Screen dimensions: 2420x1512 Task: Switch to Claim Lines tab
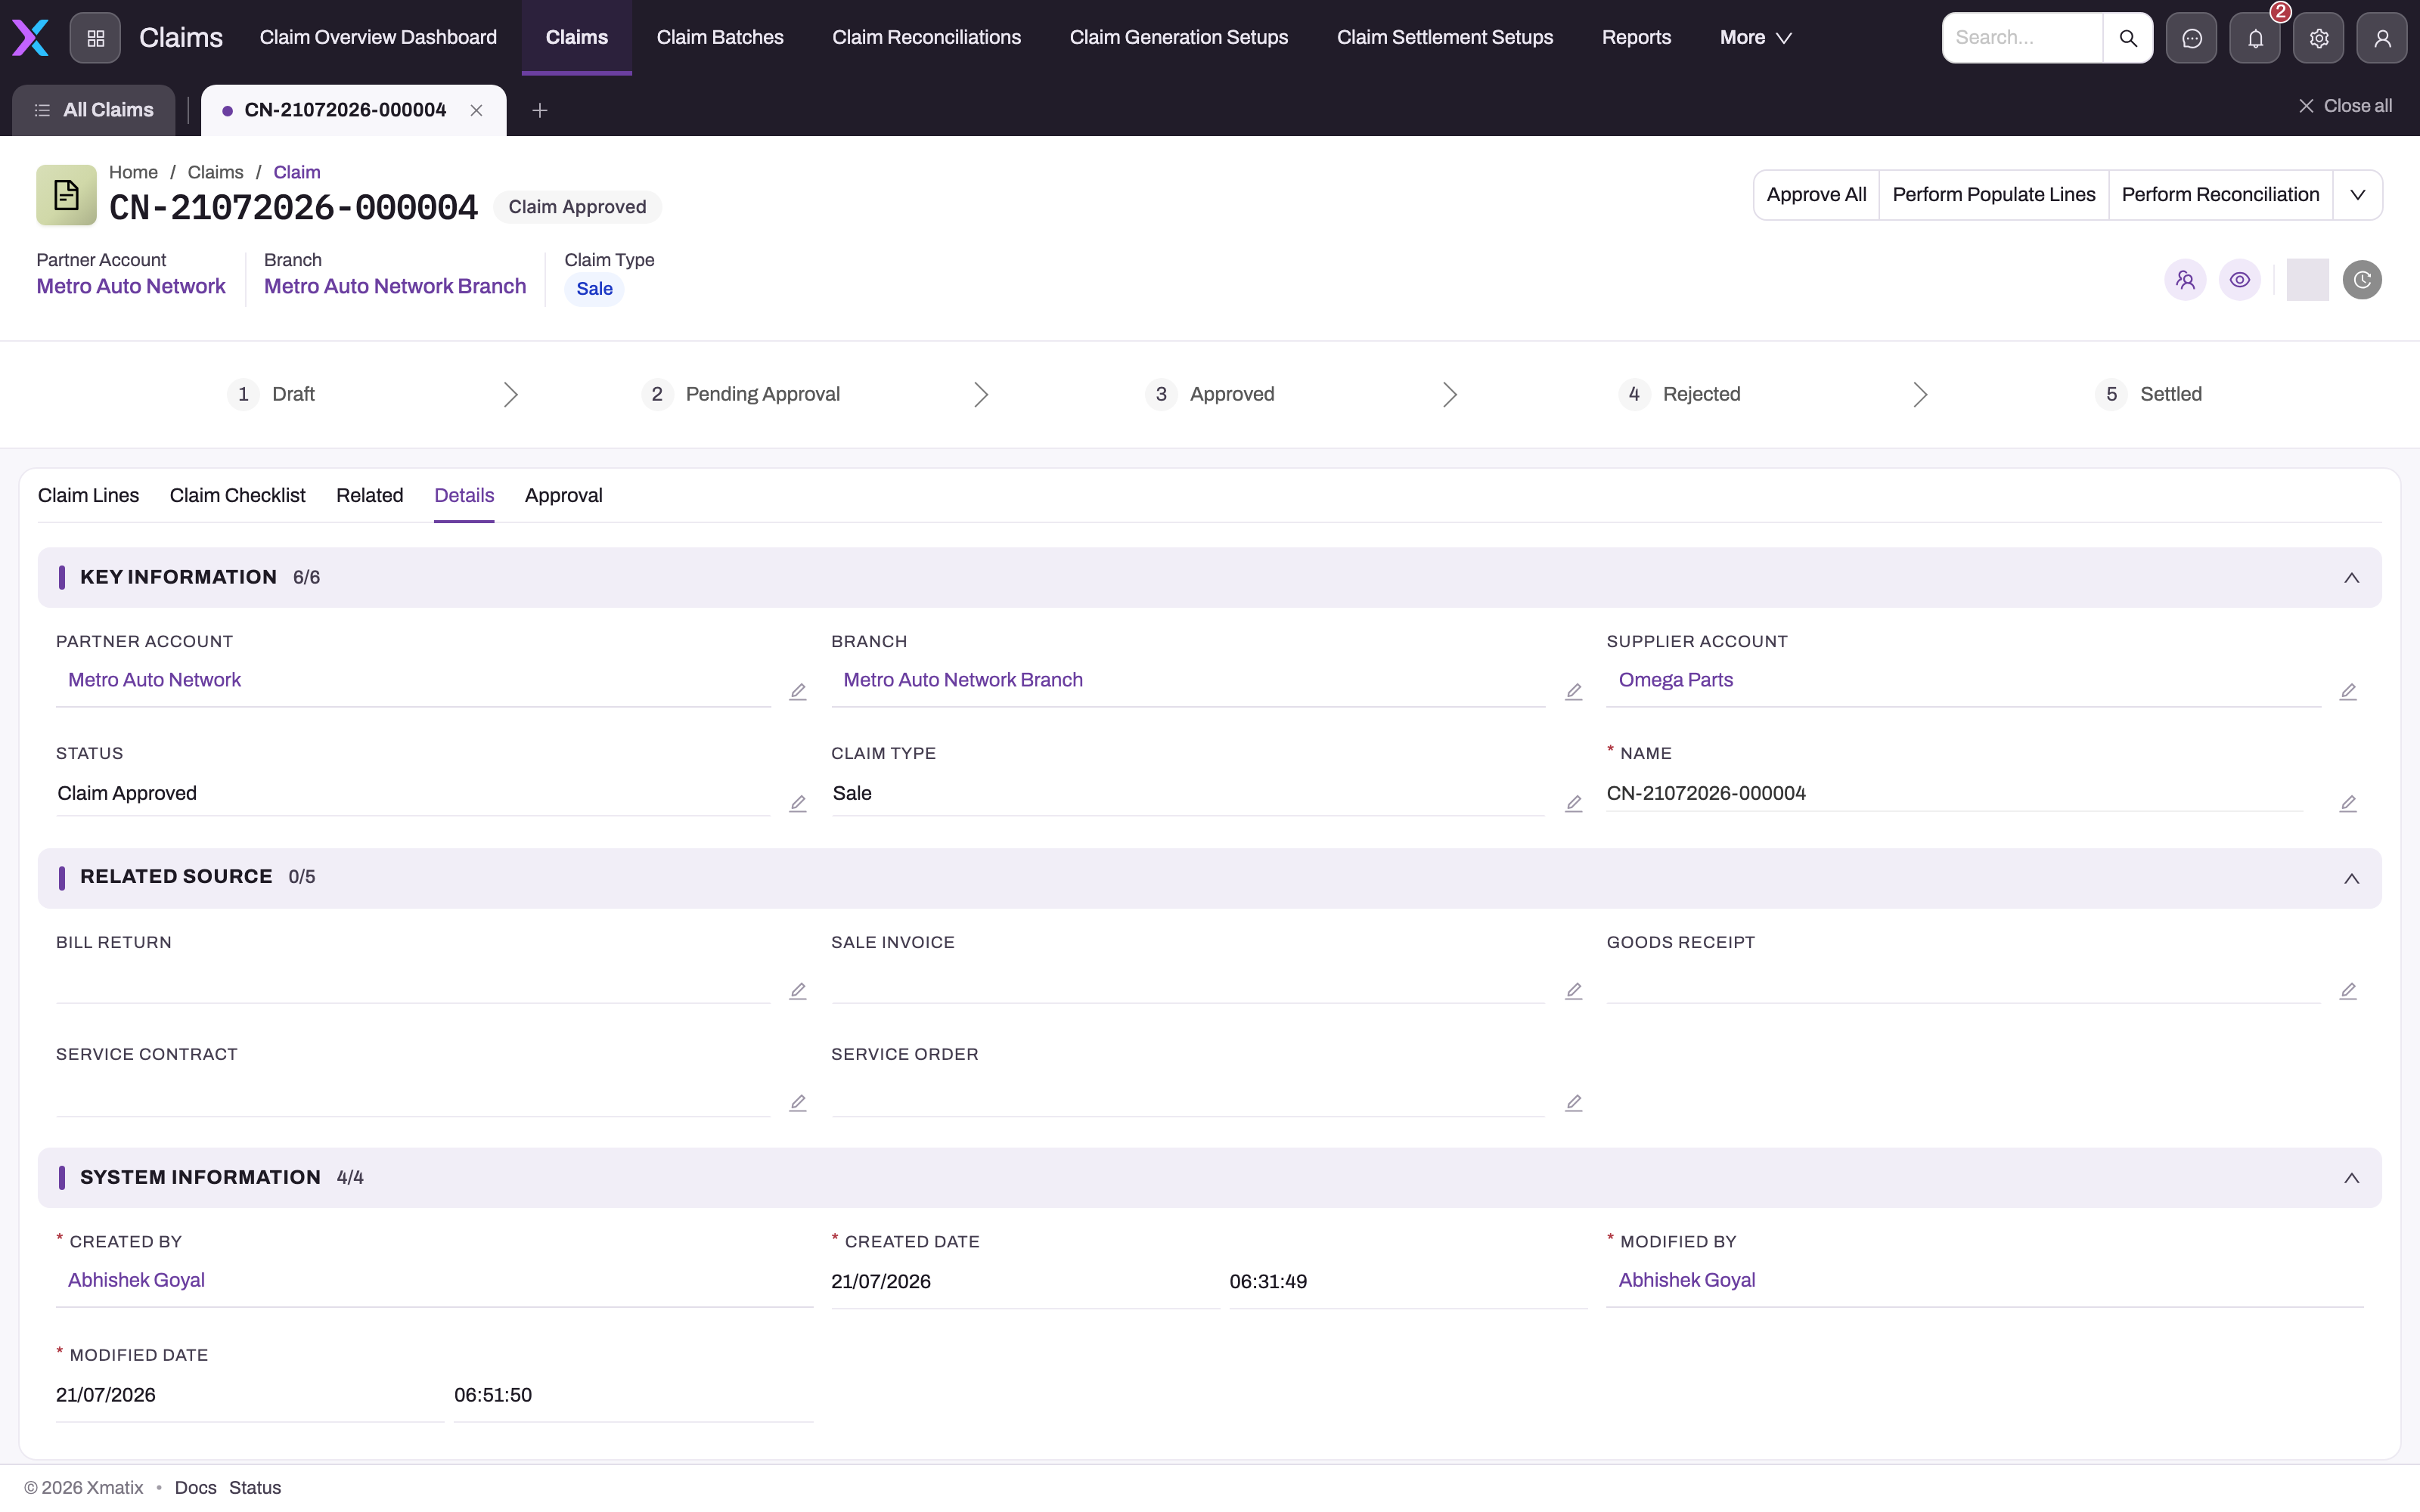88,496
